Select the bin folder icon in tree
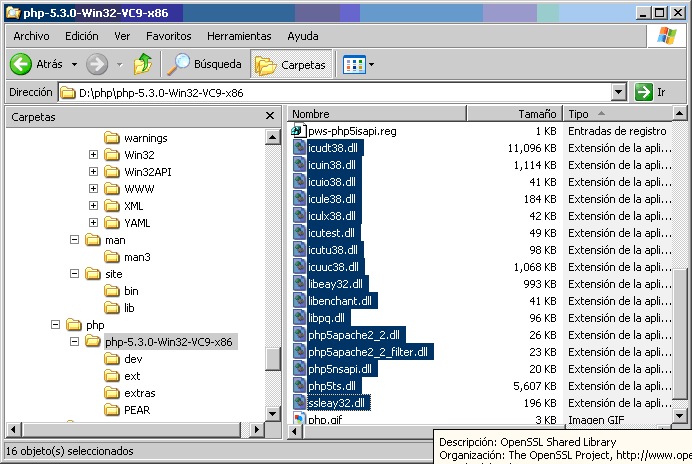Image resolution: width=692 pixels, height=464 pixels. 112,290
